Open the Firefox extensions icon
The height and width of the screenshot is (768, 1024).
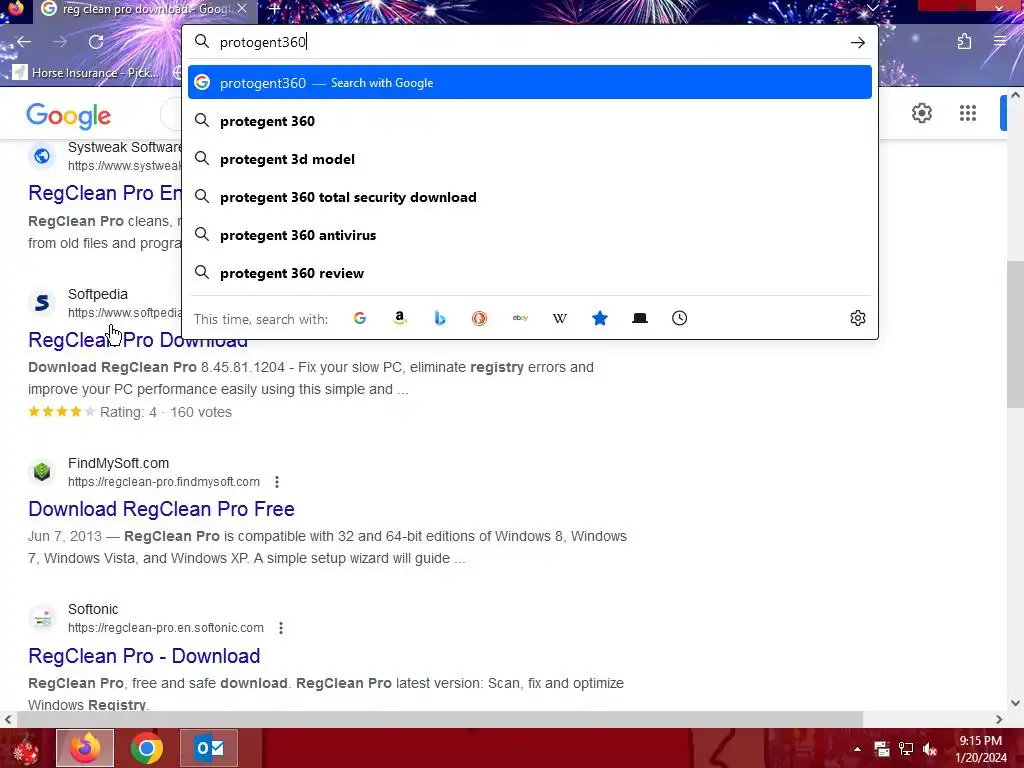(x=965, y=42)
